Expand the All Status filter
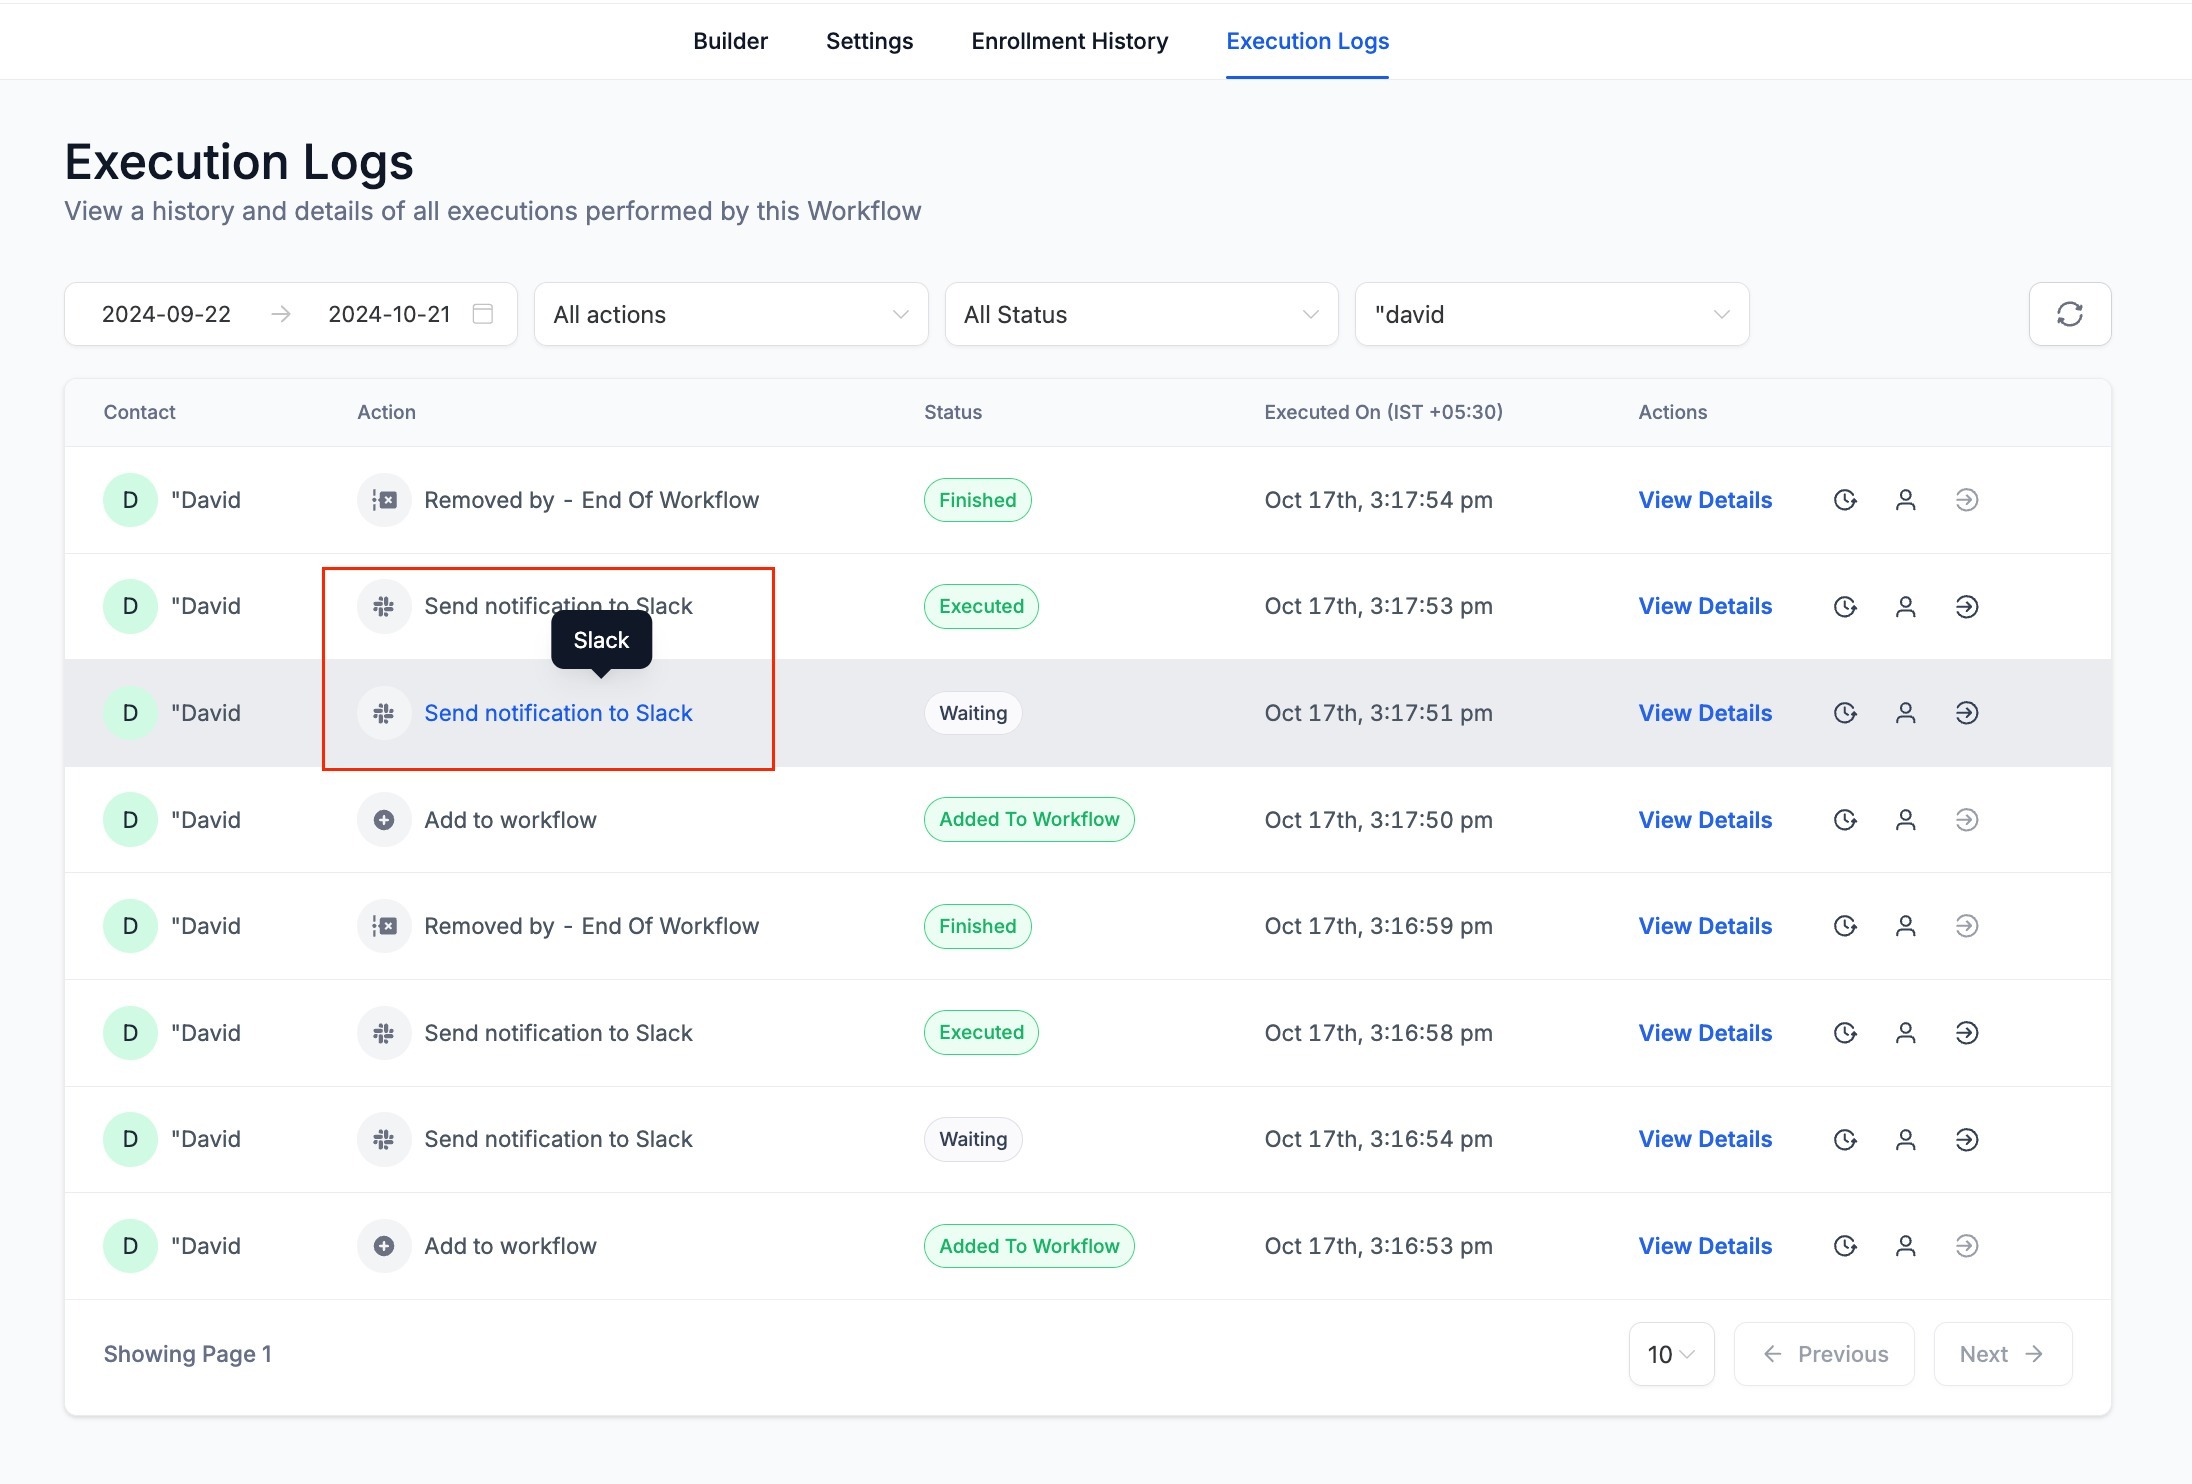Screen dimensions: 2192x1484 pos(1141,314)
